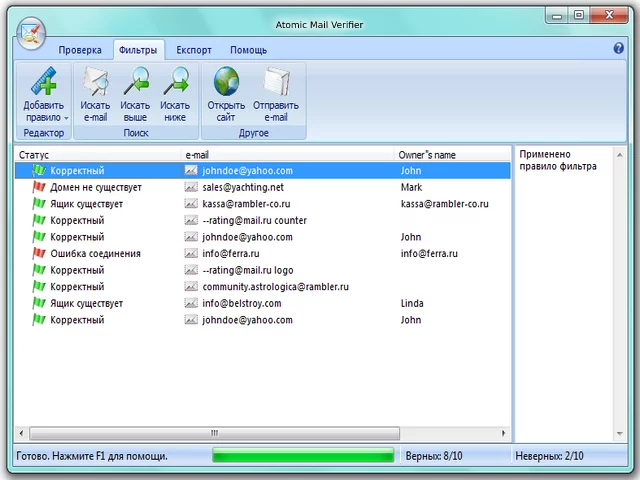Click the red flag beside Ошибка соединения

click(39, 253)
